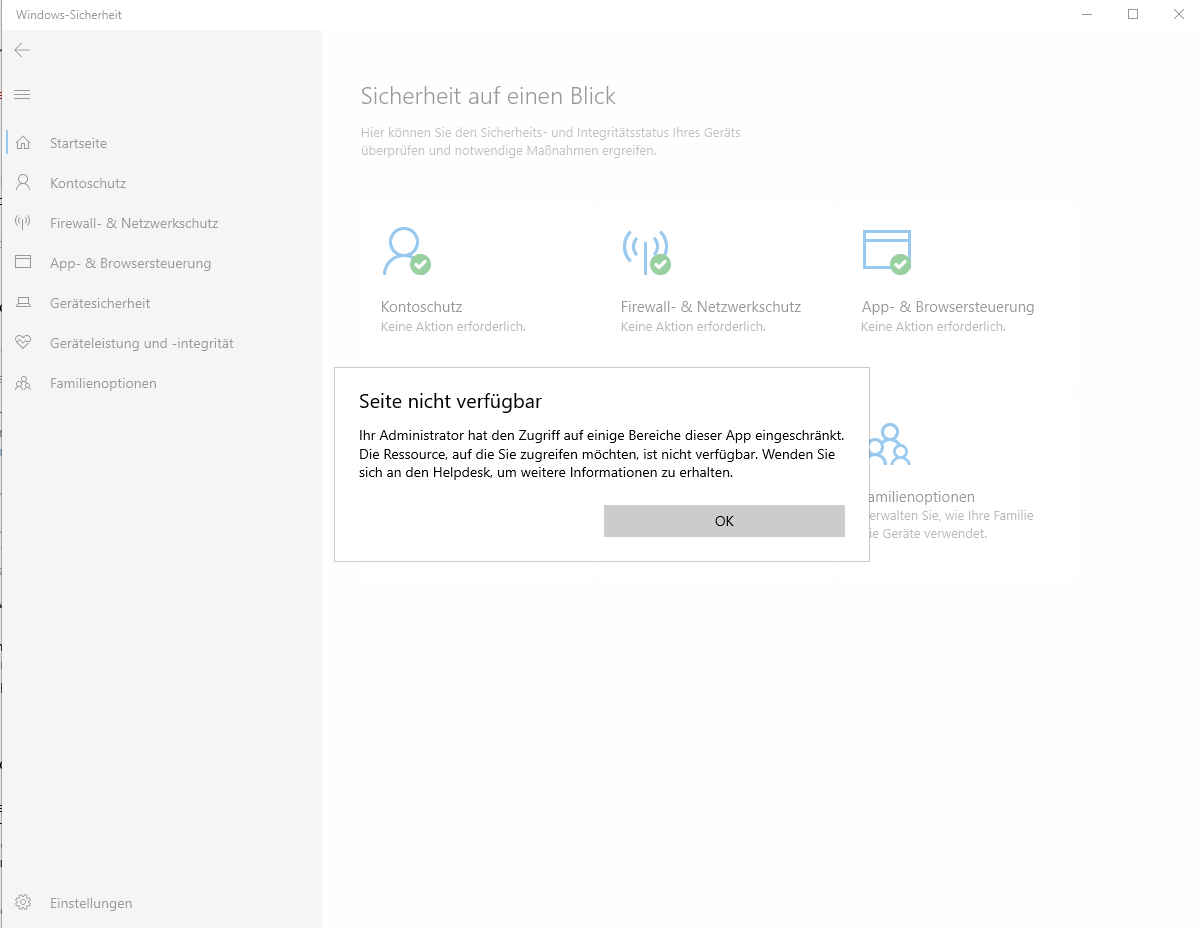This screenshot has height=928, width=1199.
Task: Open the Kontoschutz tile title
Action: coord(421,307)
